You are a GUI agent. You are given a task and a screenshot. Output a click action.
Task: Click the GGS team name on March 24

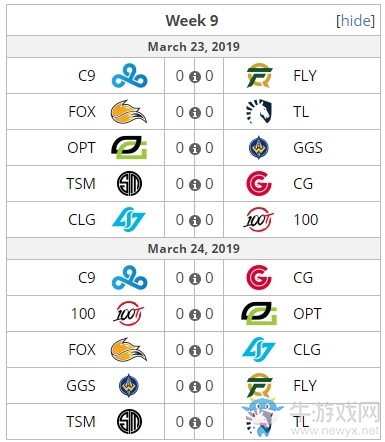tap(81, 386)
